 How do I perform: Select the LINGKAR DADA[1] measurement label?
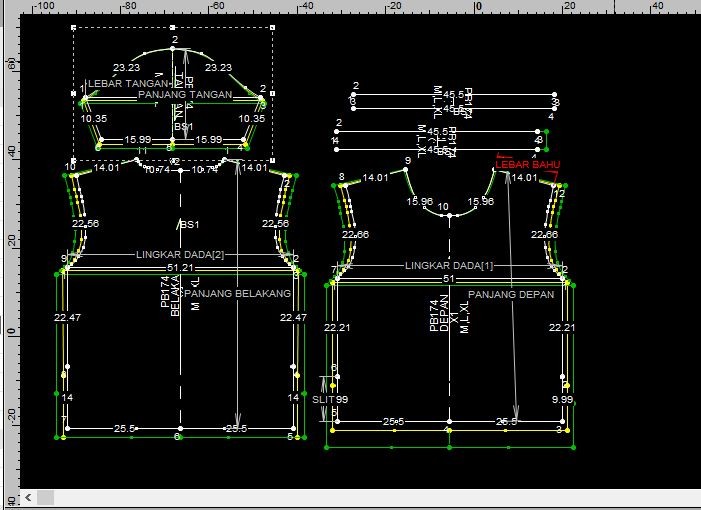[x=450, y=266]
